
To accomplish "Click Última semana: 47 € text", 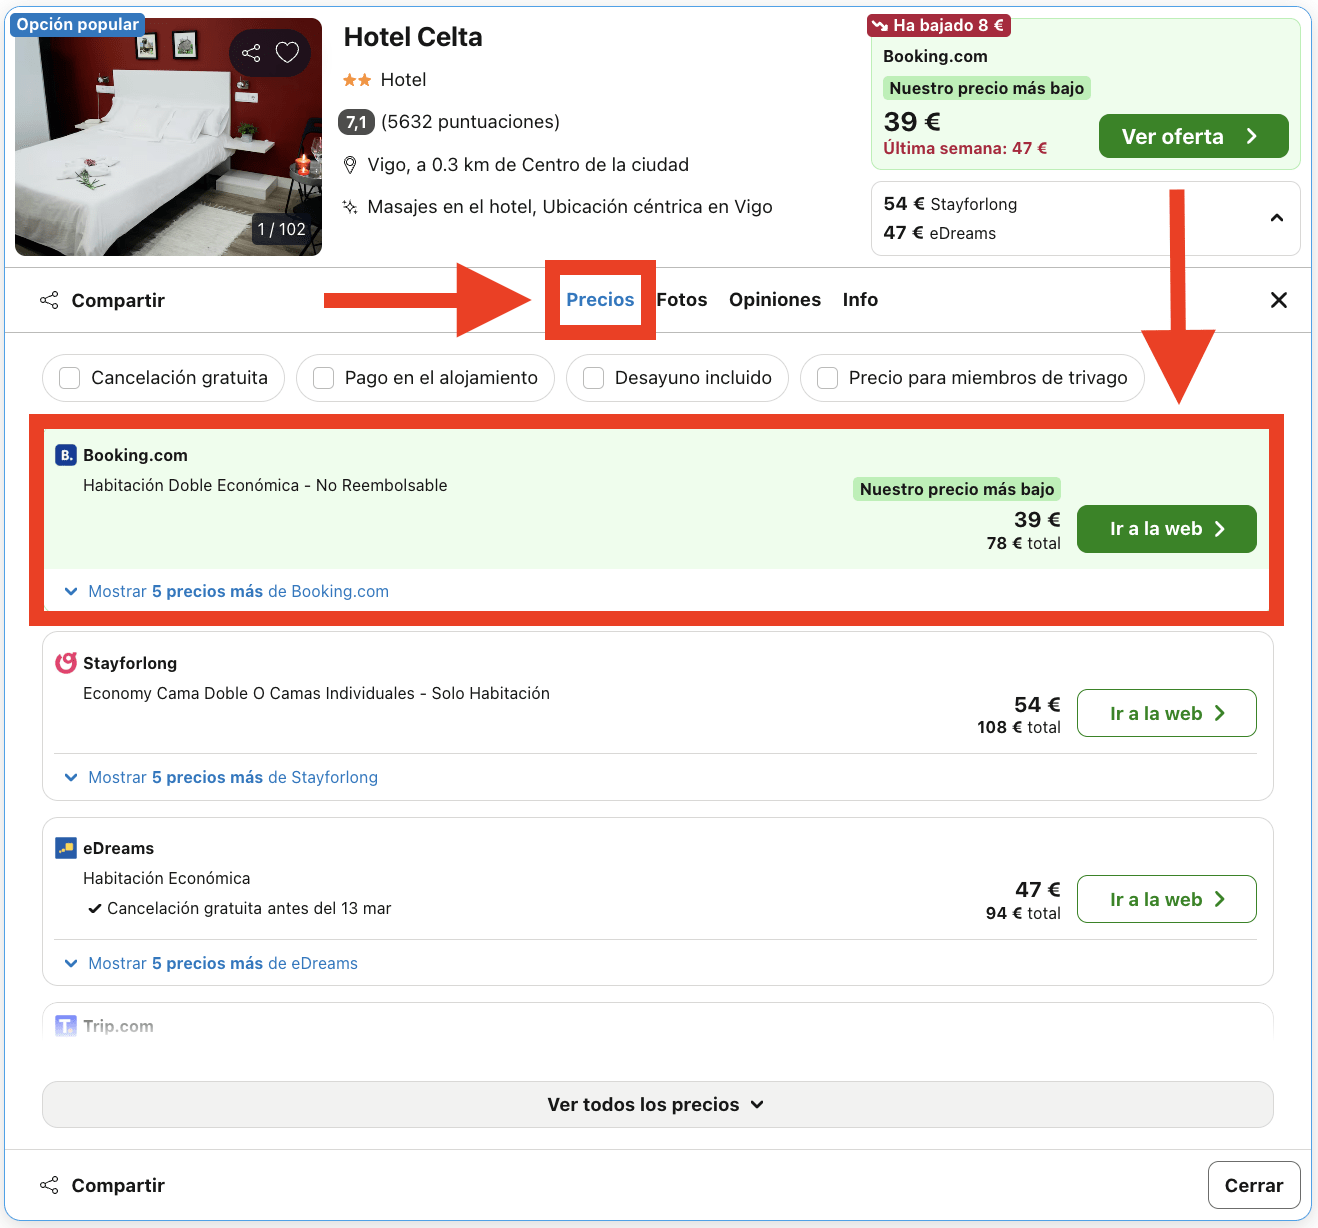I will pyautogui.click(x=965, y=148).
